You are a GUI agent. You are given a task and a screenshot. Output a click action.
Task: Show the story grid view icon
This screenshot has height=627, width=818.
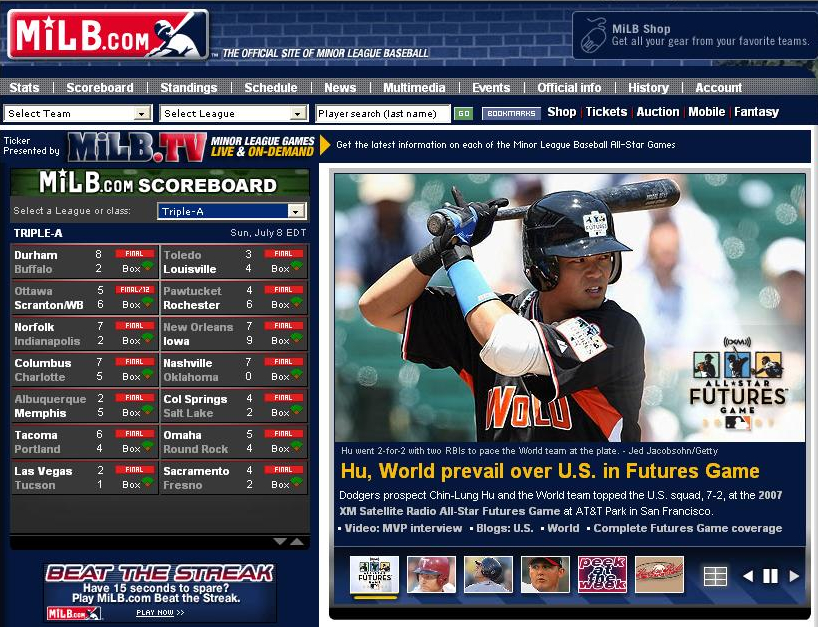[x=715, y=576]
